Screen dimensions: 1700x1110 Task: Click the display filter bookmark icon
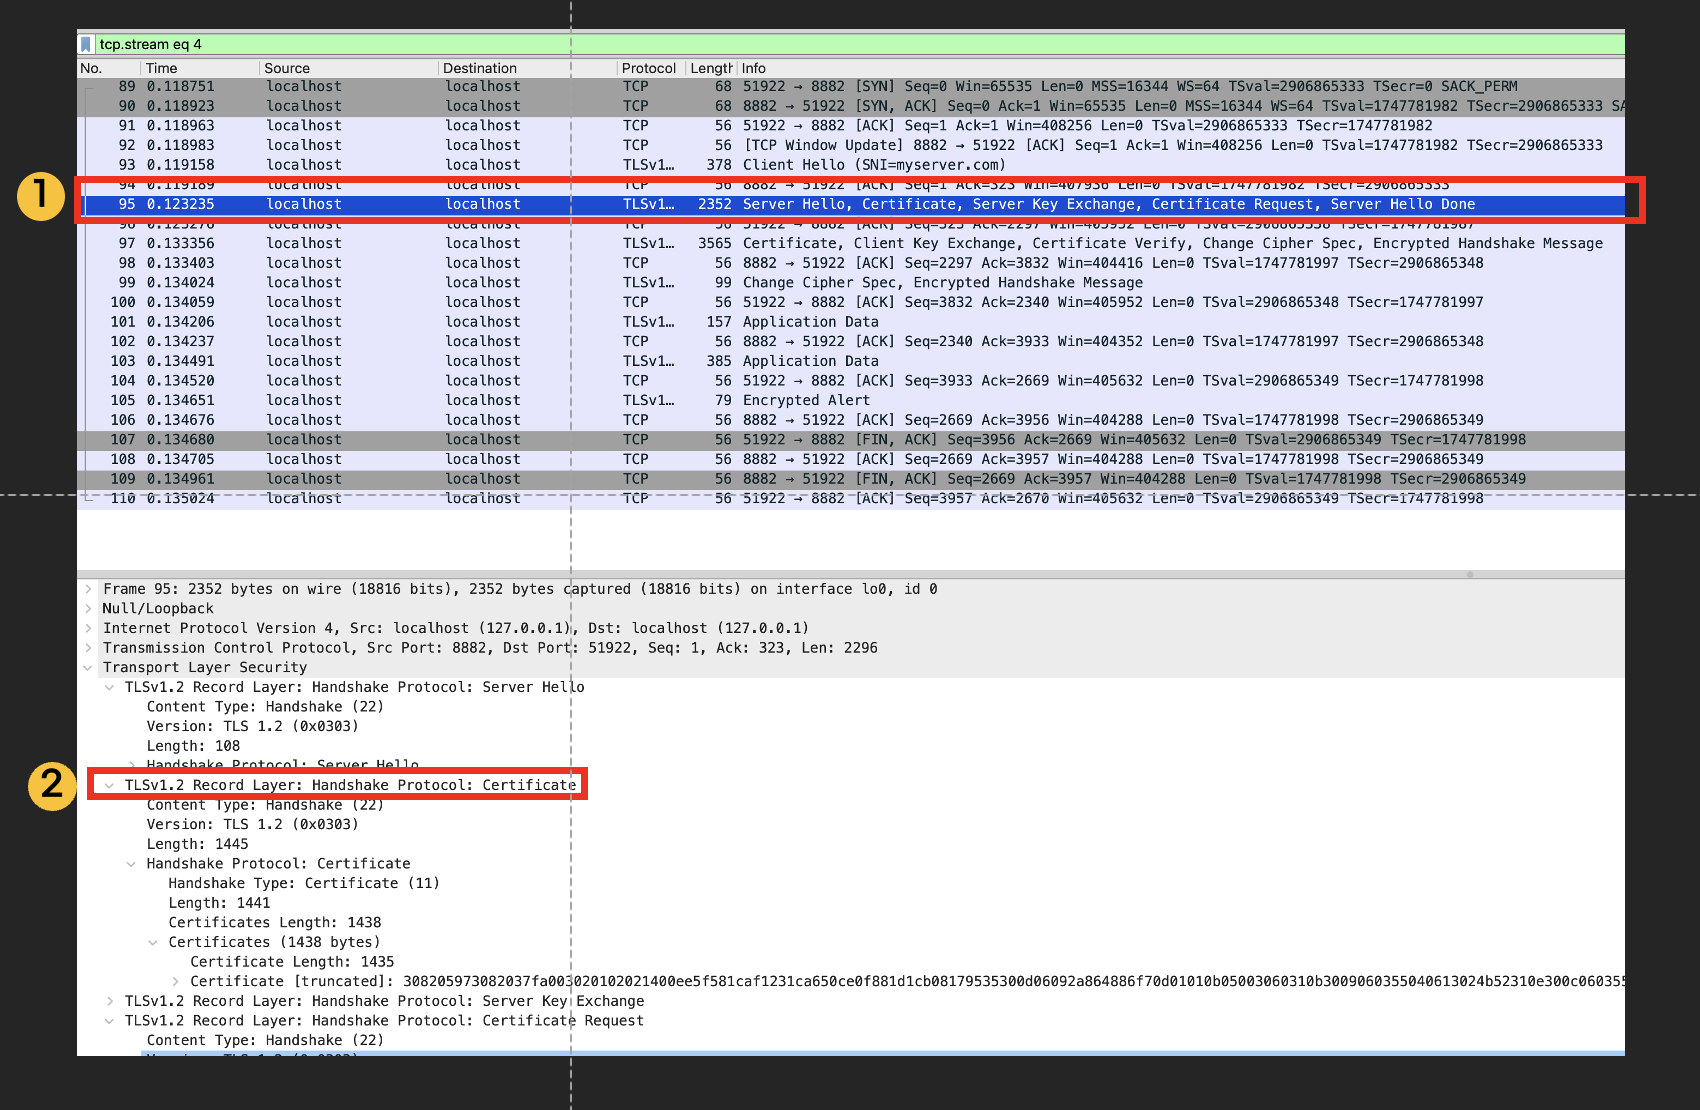point(86,44)
